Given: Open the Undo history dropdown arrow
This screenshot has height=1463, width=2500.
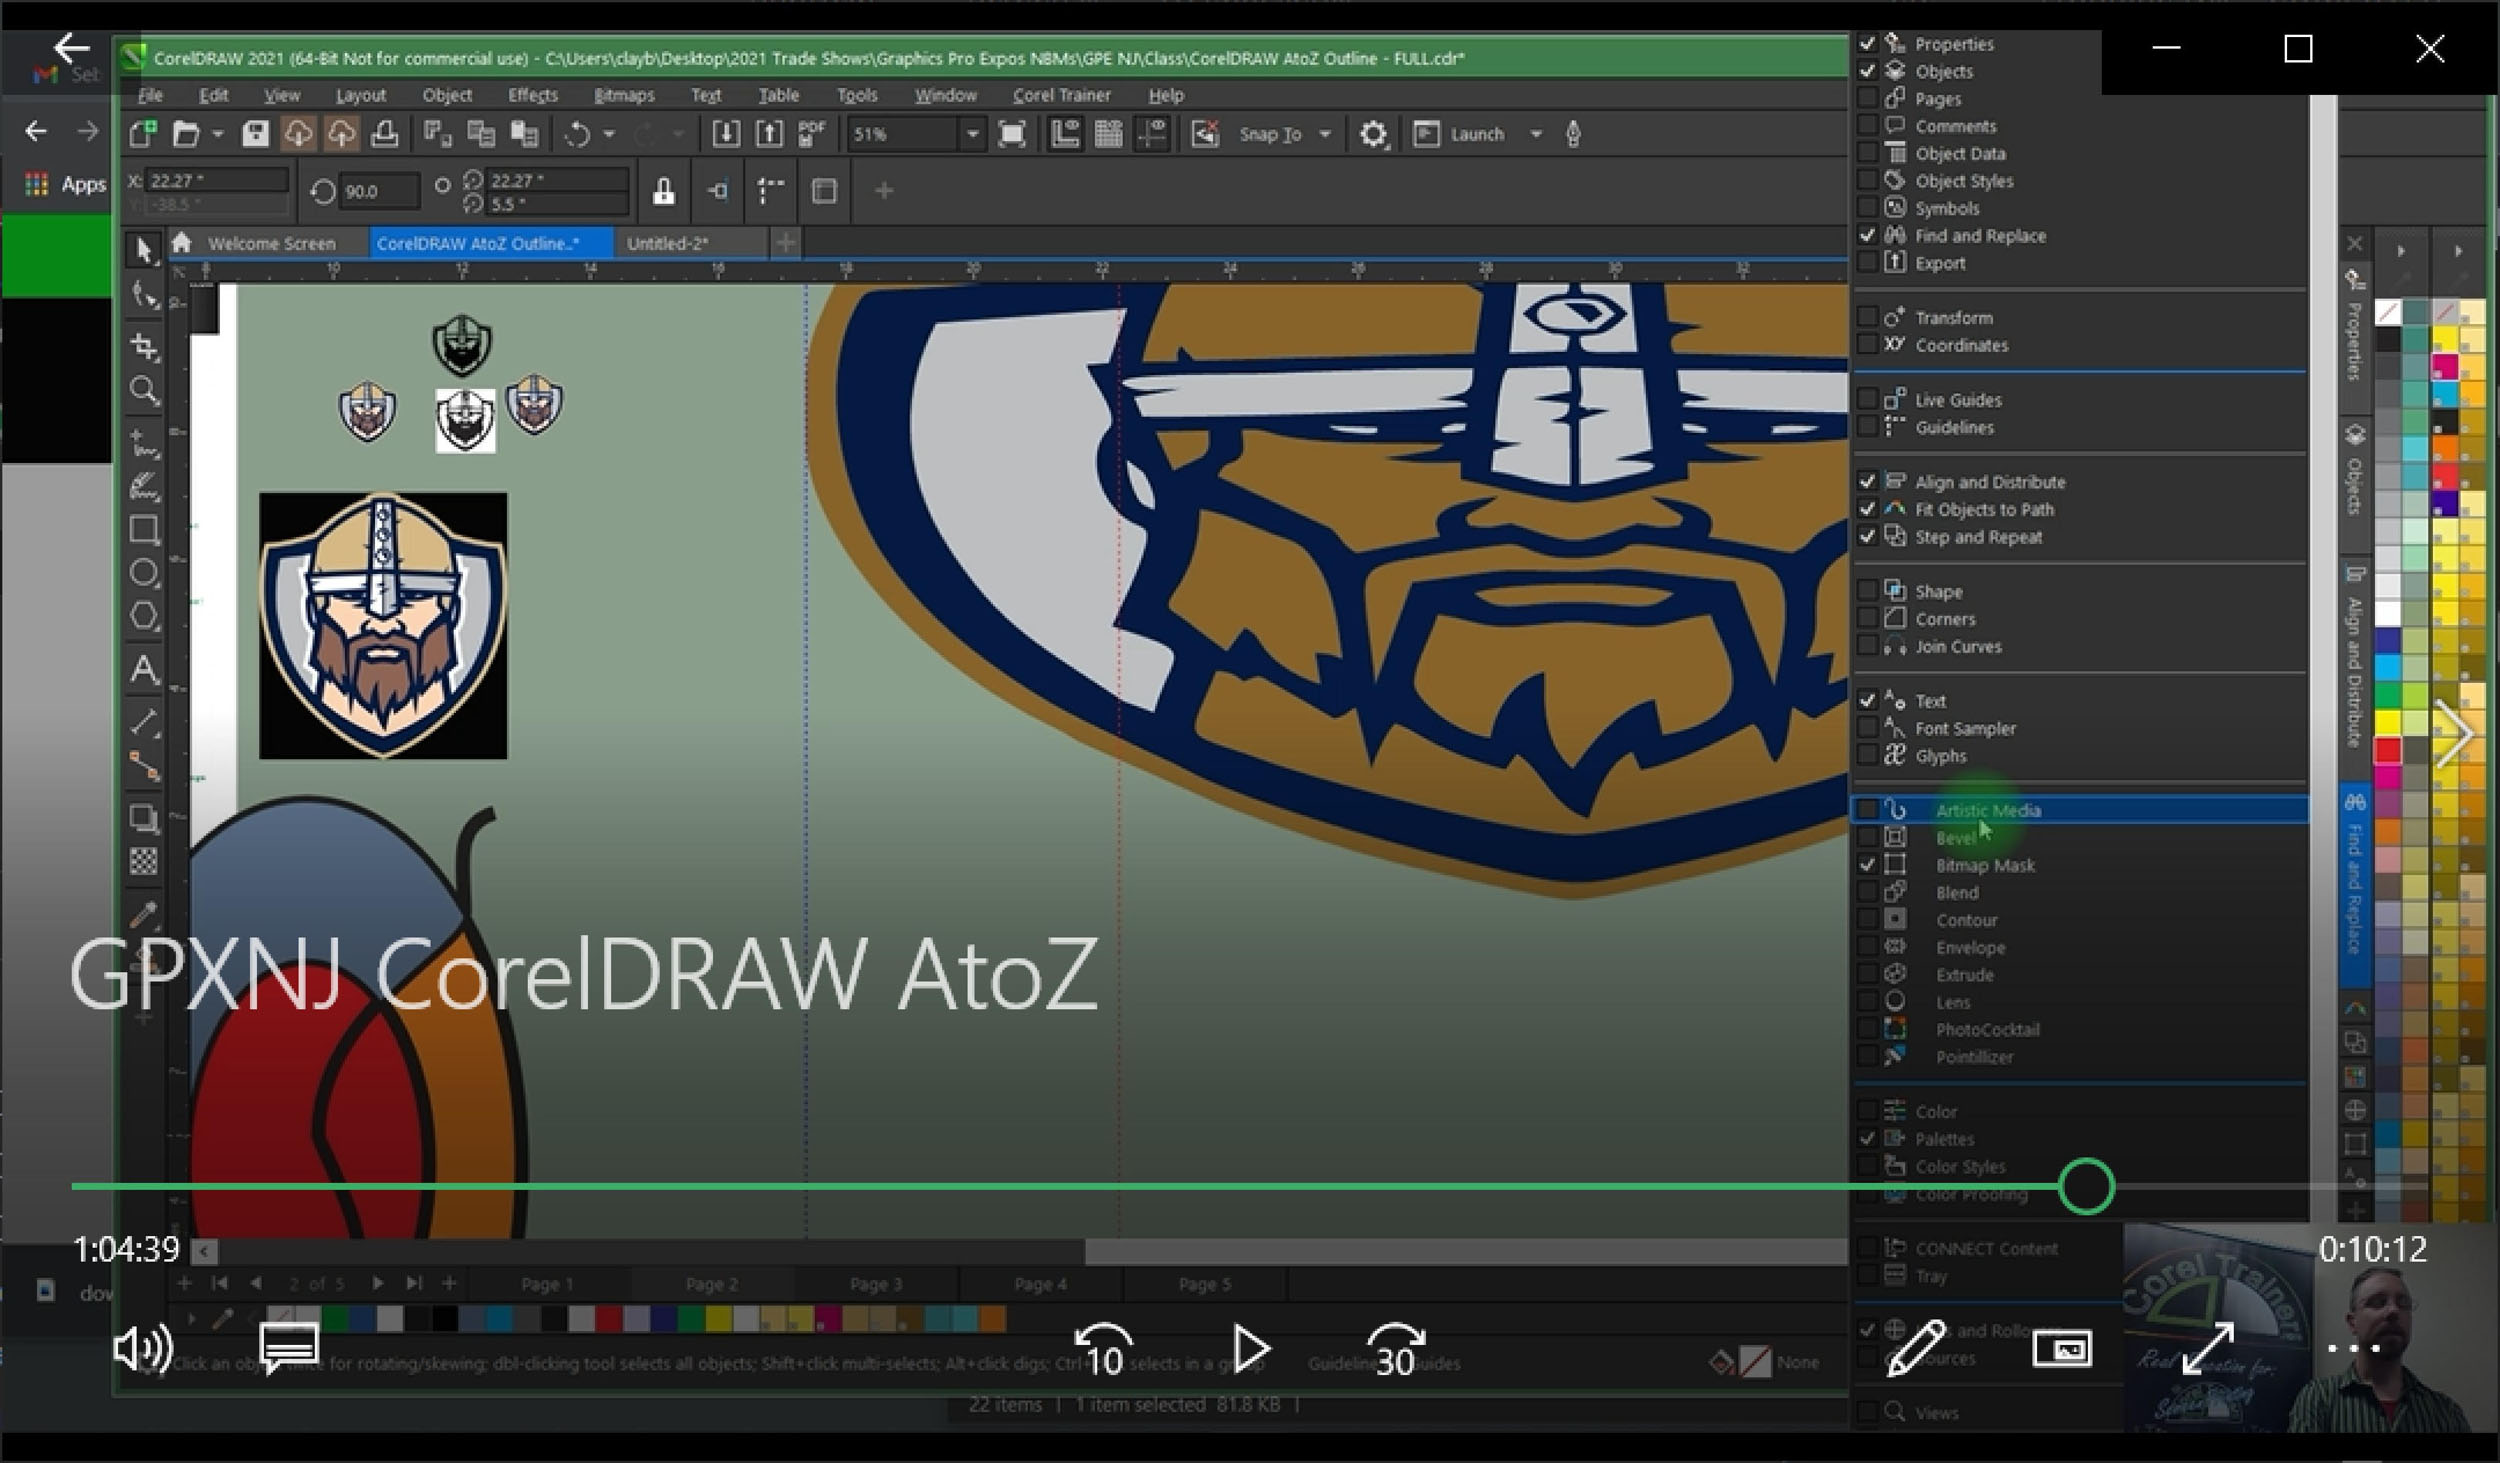Looking at the screenshot, I should click(x=608, y=134).
